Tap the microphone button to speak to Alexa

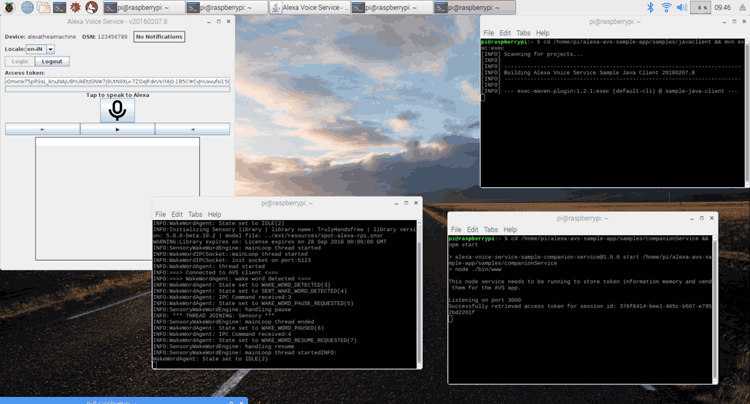[x=117, y=110]
